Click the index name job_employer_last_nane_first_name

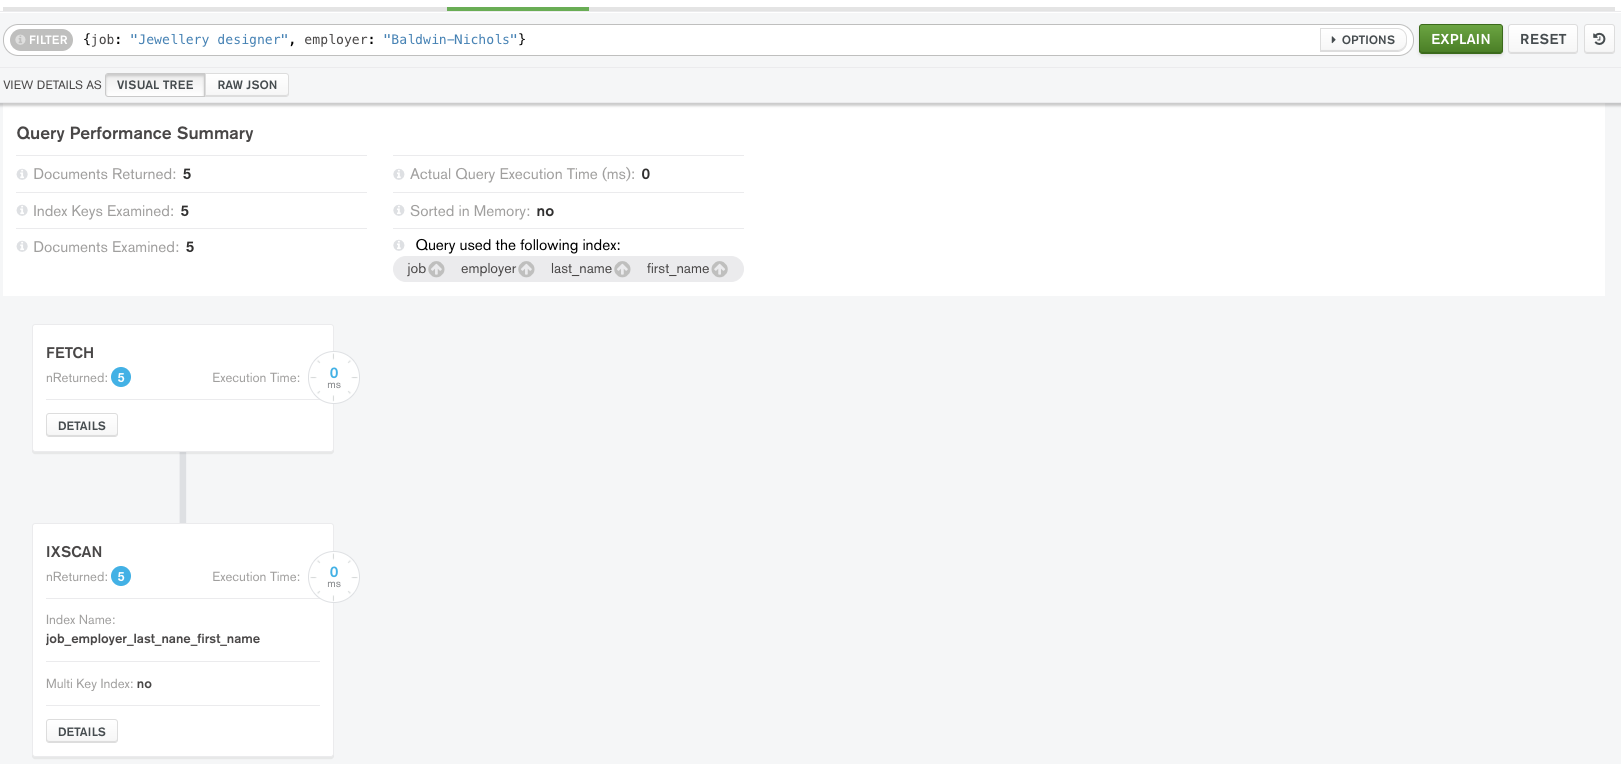153,639
